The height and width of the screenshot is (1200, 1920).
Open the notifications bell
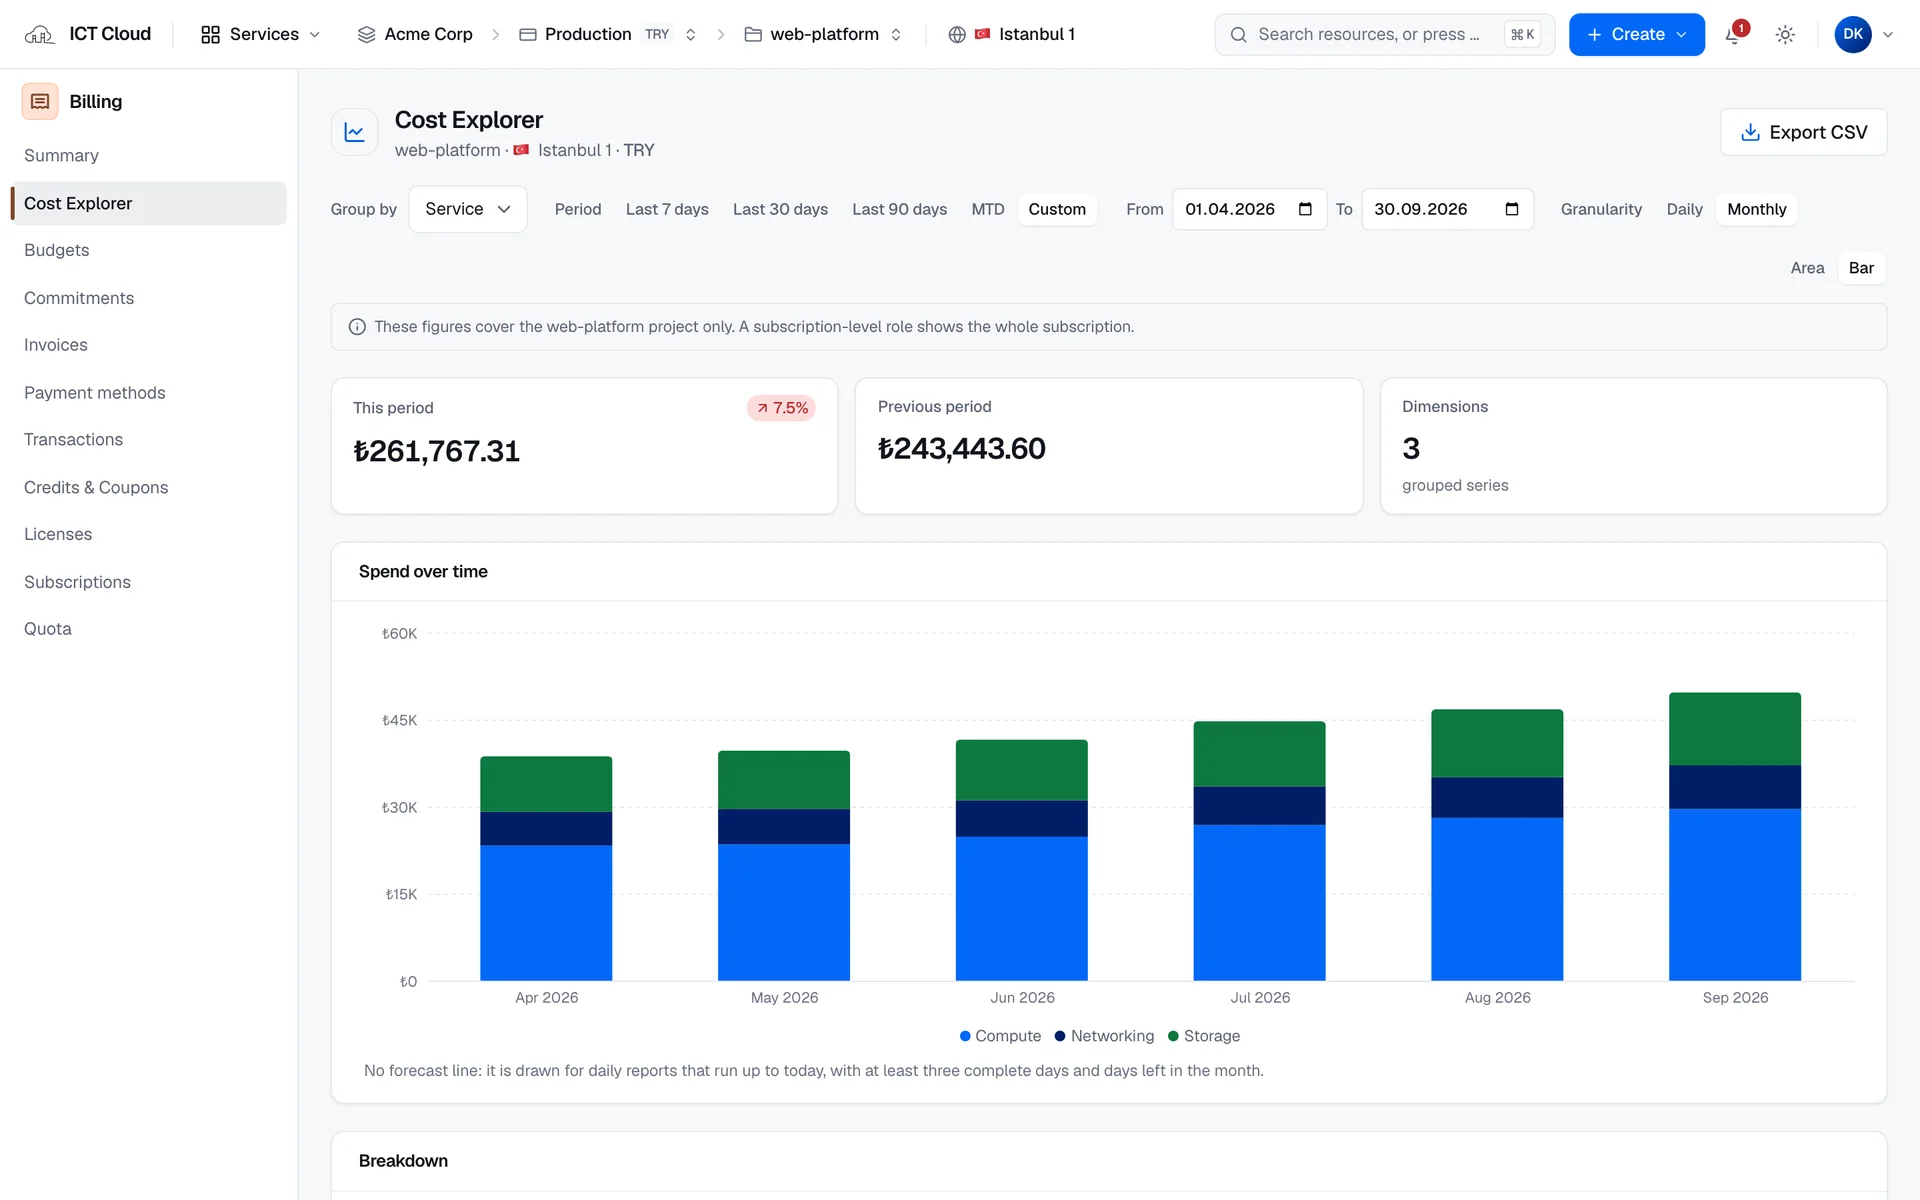[x=1734, y=35]
